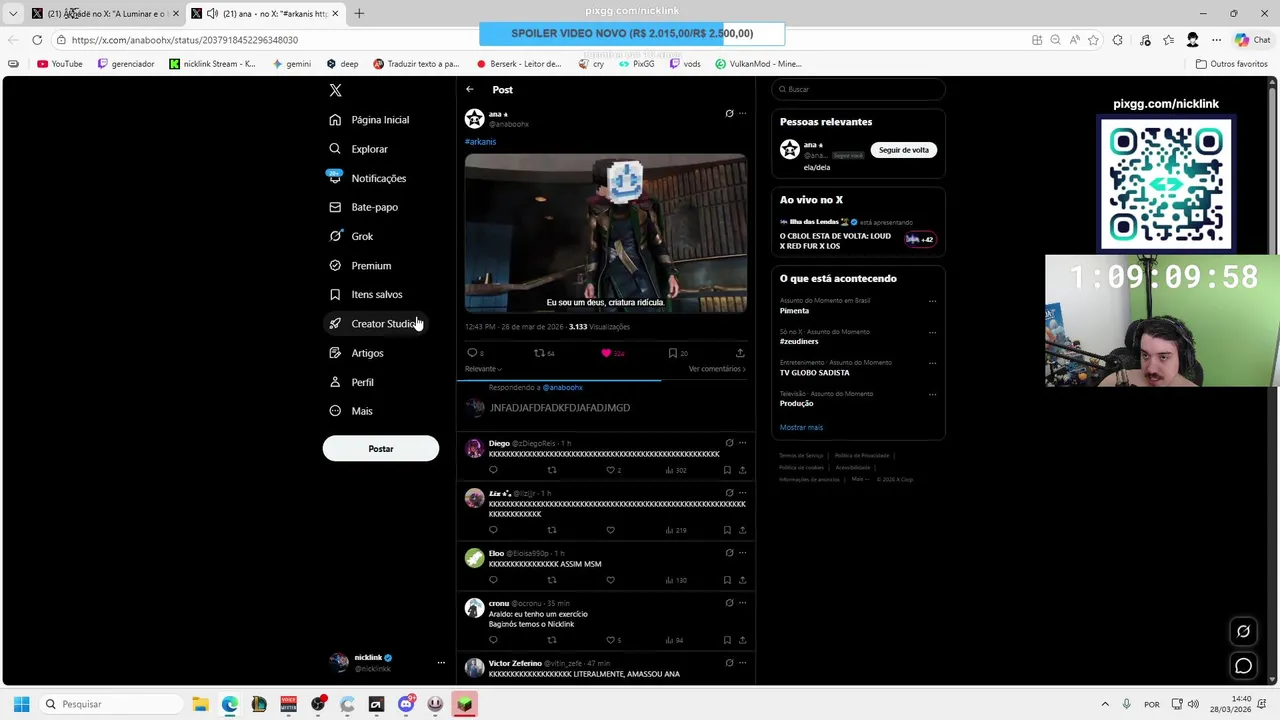Open more options on Diego's reply
The height and width of the screenshot is (720, 1280).
point(742,443)
